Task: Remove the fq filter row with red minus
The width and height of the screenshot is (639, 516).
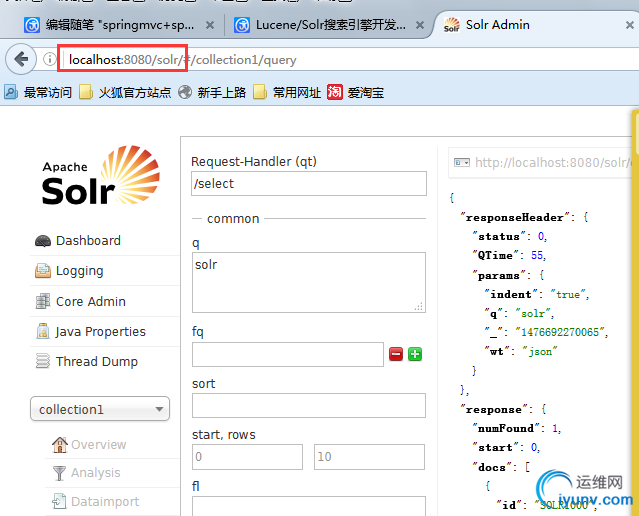Action: point(396,354)
